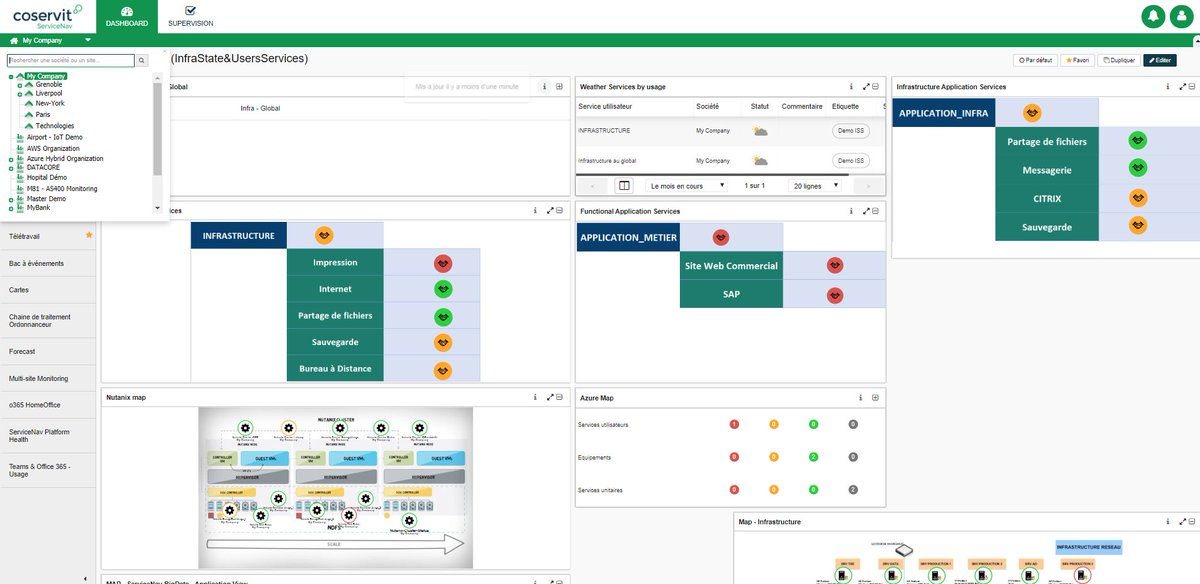Viewport: 1200px width, 584px height.
Task: Click the Editer button
Action: (x=1160, y=60)
